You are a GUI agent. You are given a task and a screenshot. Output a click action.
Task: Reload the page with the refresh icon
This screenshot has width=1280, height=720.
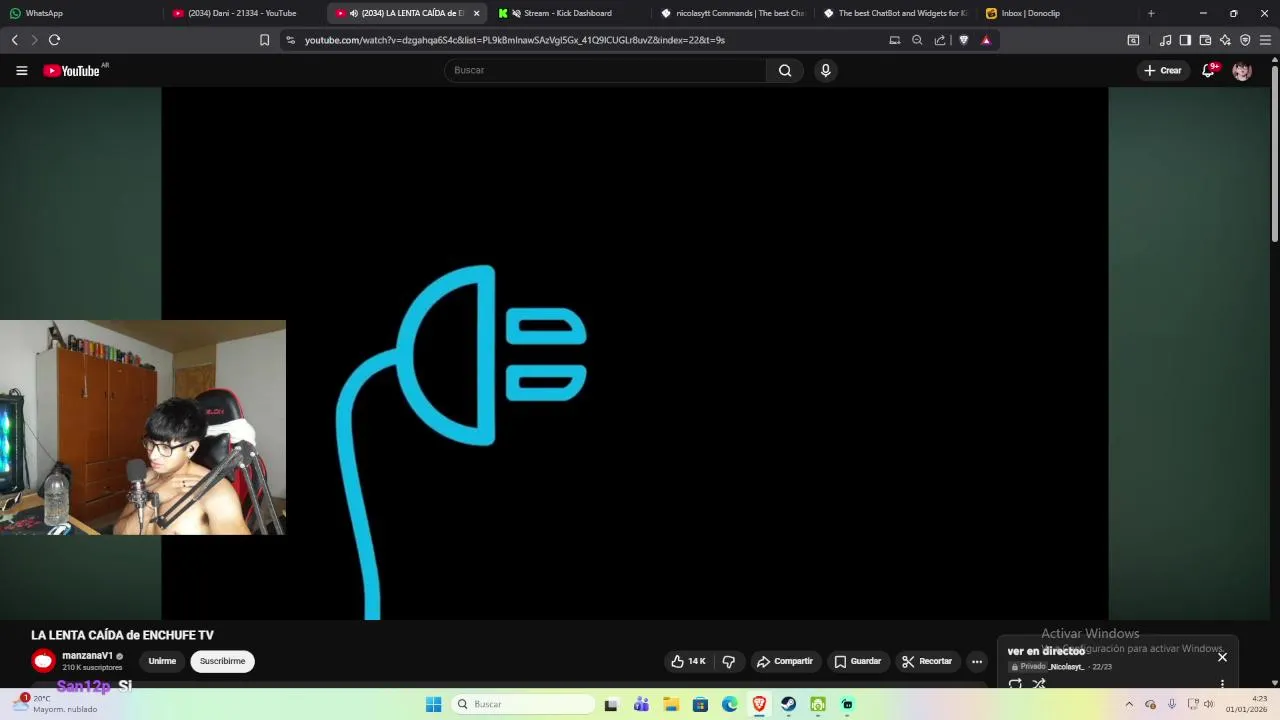[x=54, y=40]
